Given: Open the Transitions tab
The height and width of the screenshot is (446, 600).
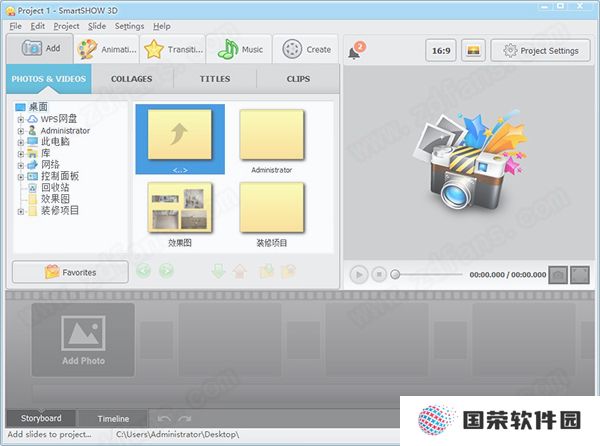Looking at the screenshot, I should pyautogui.click(x=173, y=49).
